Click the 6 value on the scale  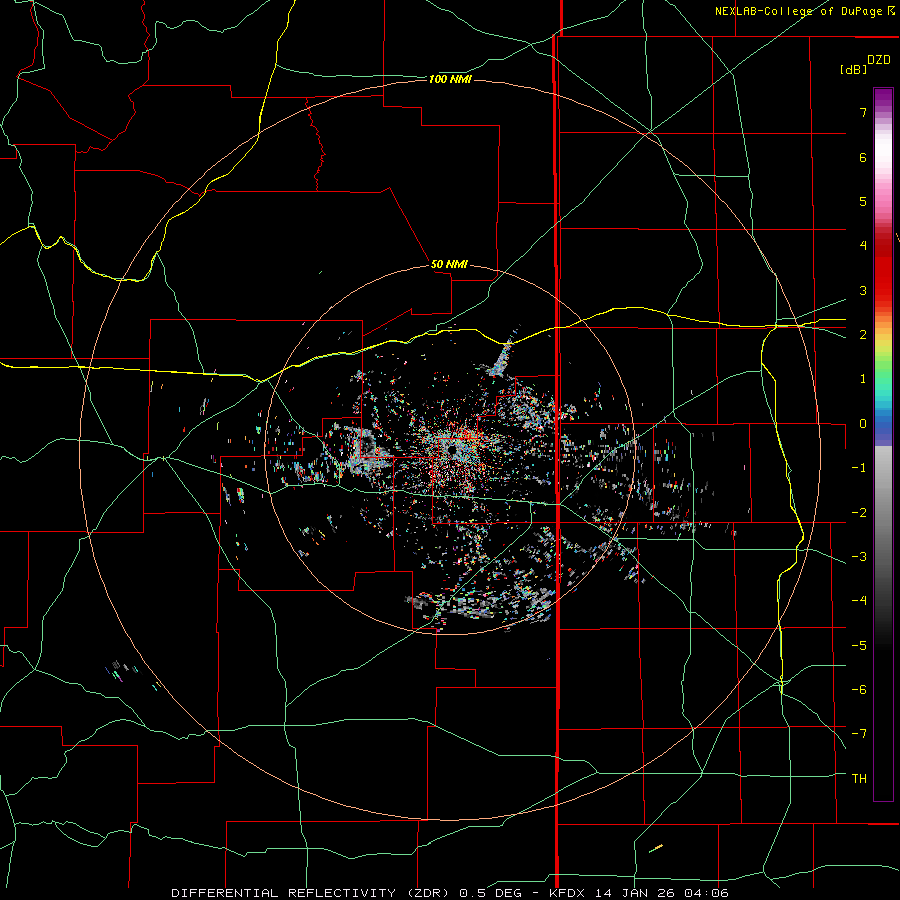(863, 157)
